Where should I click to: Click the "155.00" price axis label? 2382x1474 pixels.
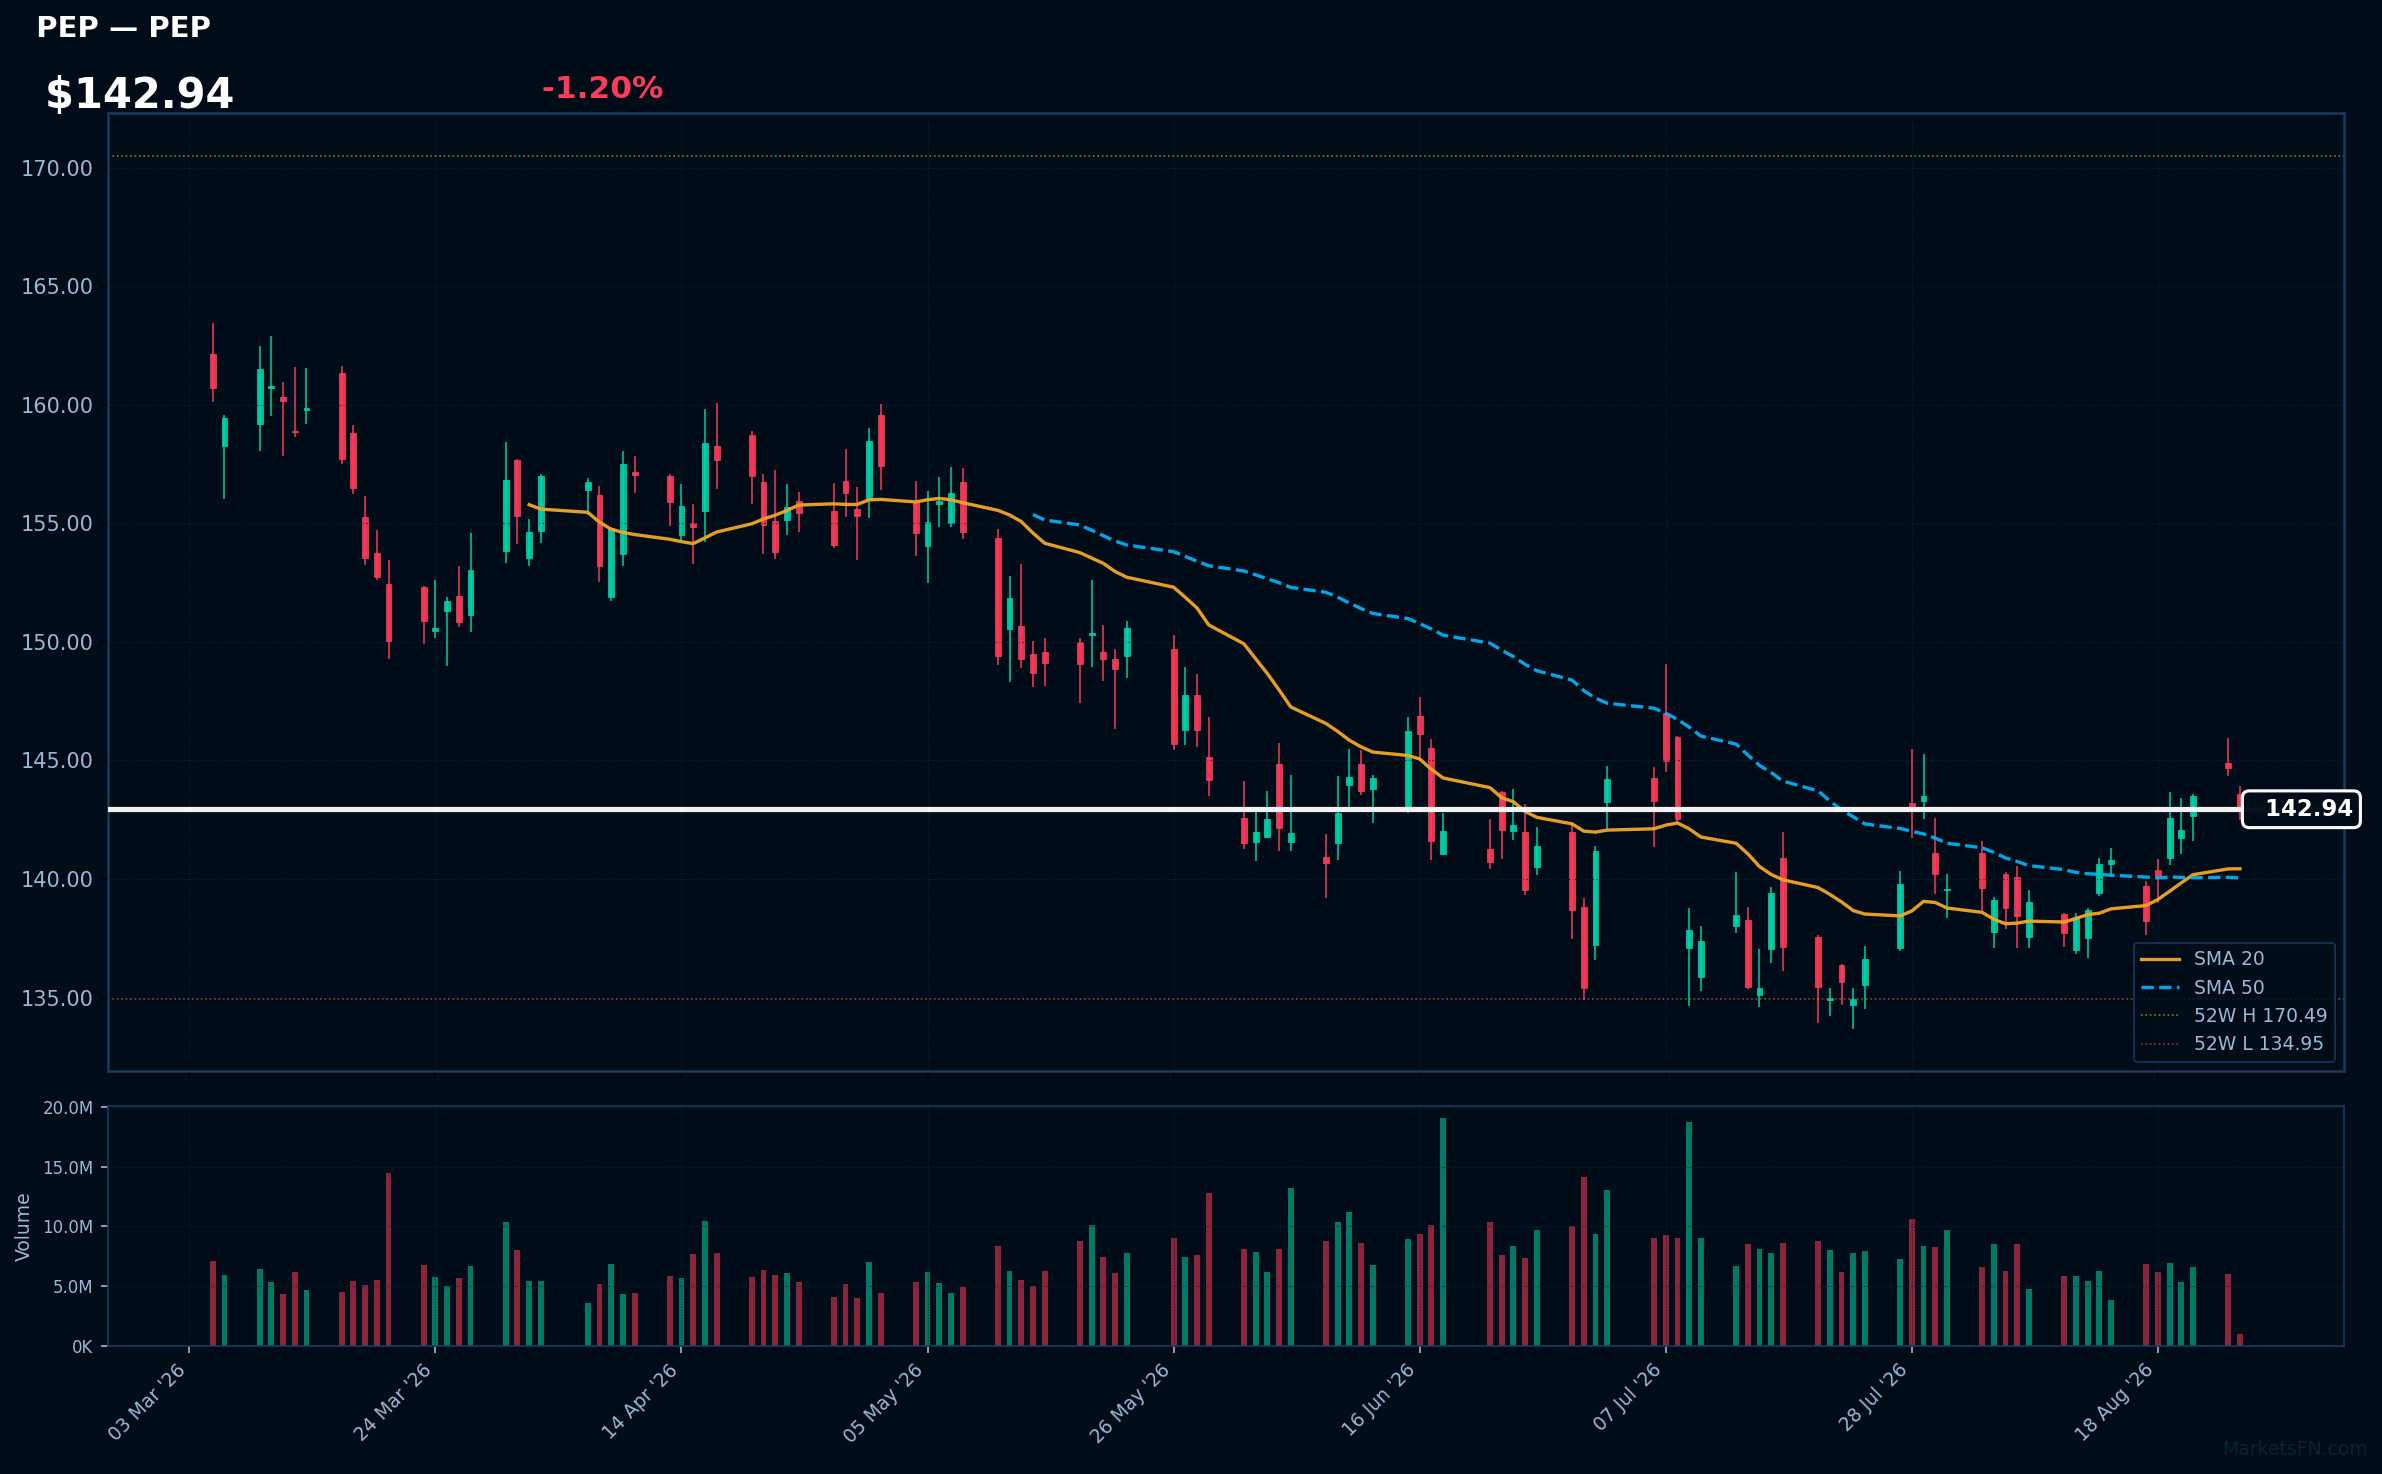pos(57,524)
